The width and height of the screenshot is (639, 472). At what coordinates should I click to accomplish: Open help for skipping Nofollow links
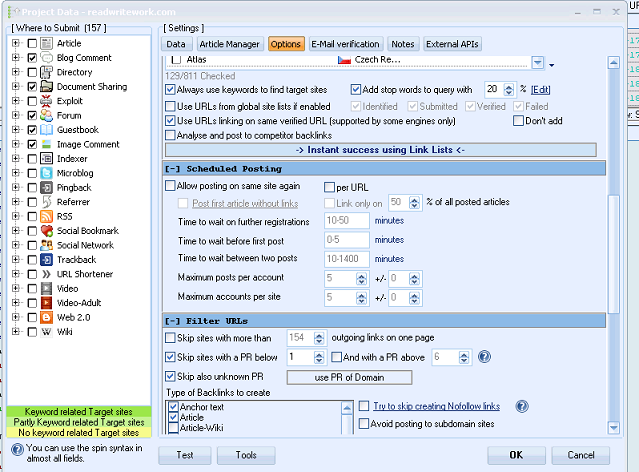click(x=522, y=406)
